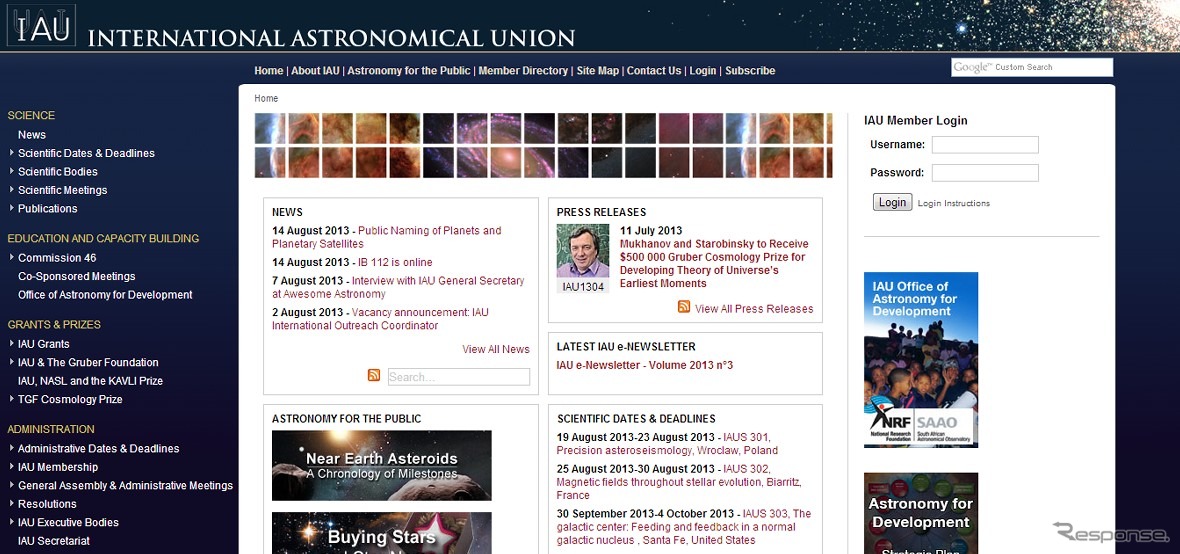Open Vacancy announcement Outreach Coordinator link
The image size is (1180, 554).
click(x=381, y=319)
